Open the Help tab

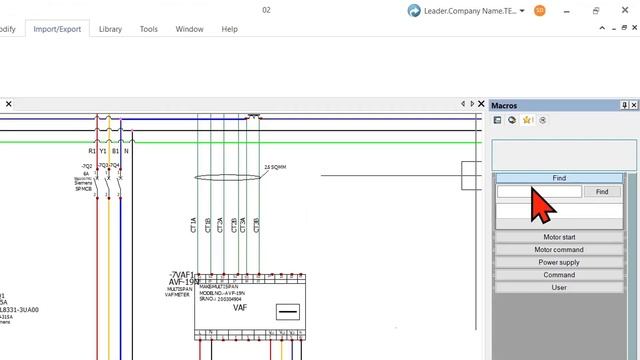coord(229,29)
